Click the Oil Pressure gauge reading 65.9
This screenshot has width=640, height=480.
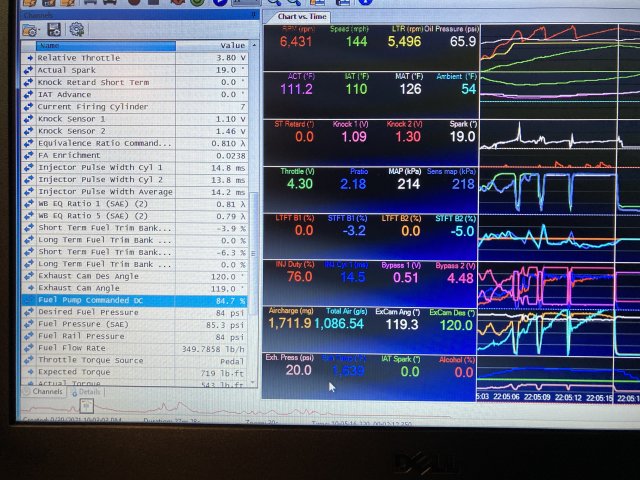pyautogui.click(x=463, y=41)
